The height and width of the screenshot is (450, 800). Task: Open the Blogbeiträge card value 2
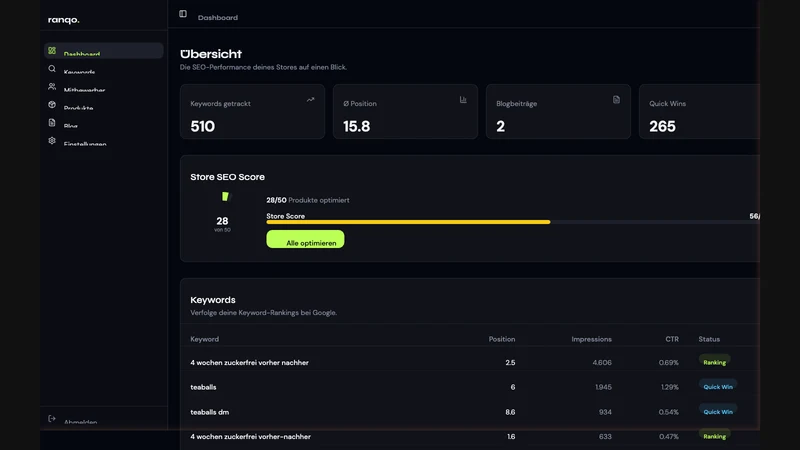(x=559, y=112)
